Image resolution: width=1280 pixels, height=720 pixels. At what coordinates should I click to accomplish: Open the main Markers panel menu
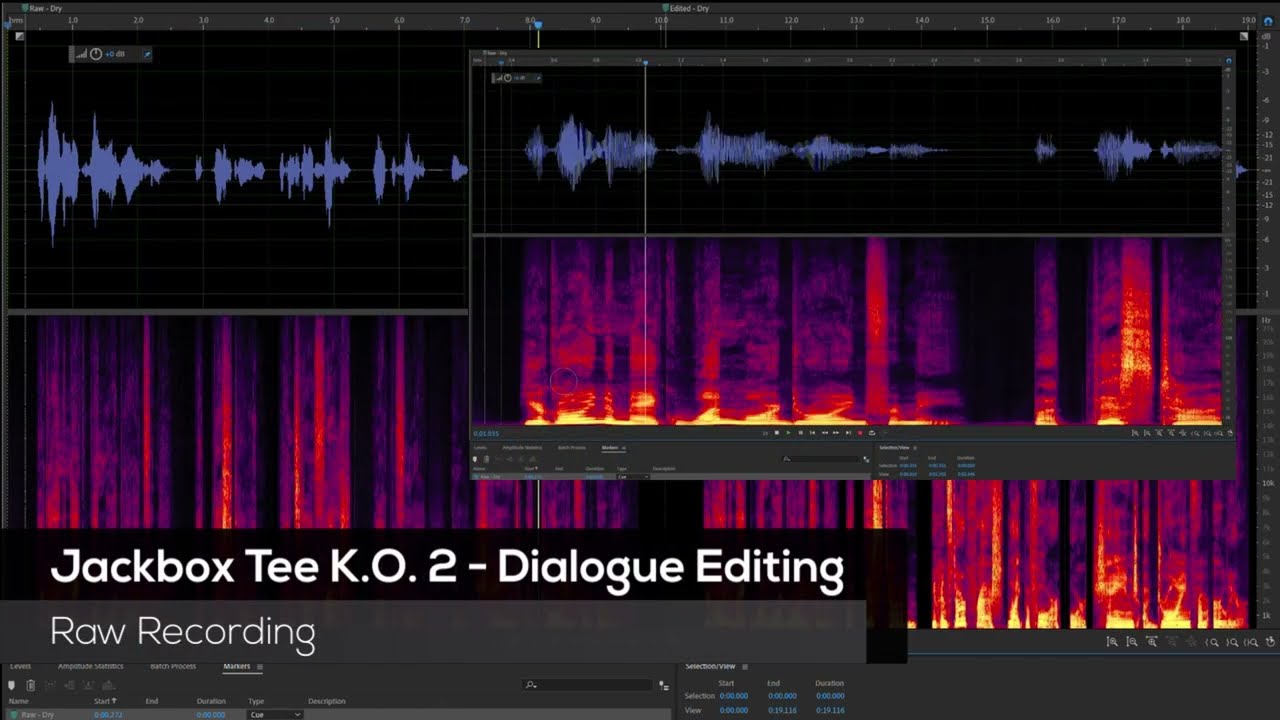(260, 667)
